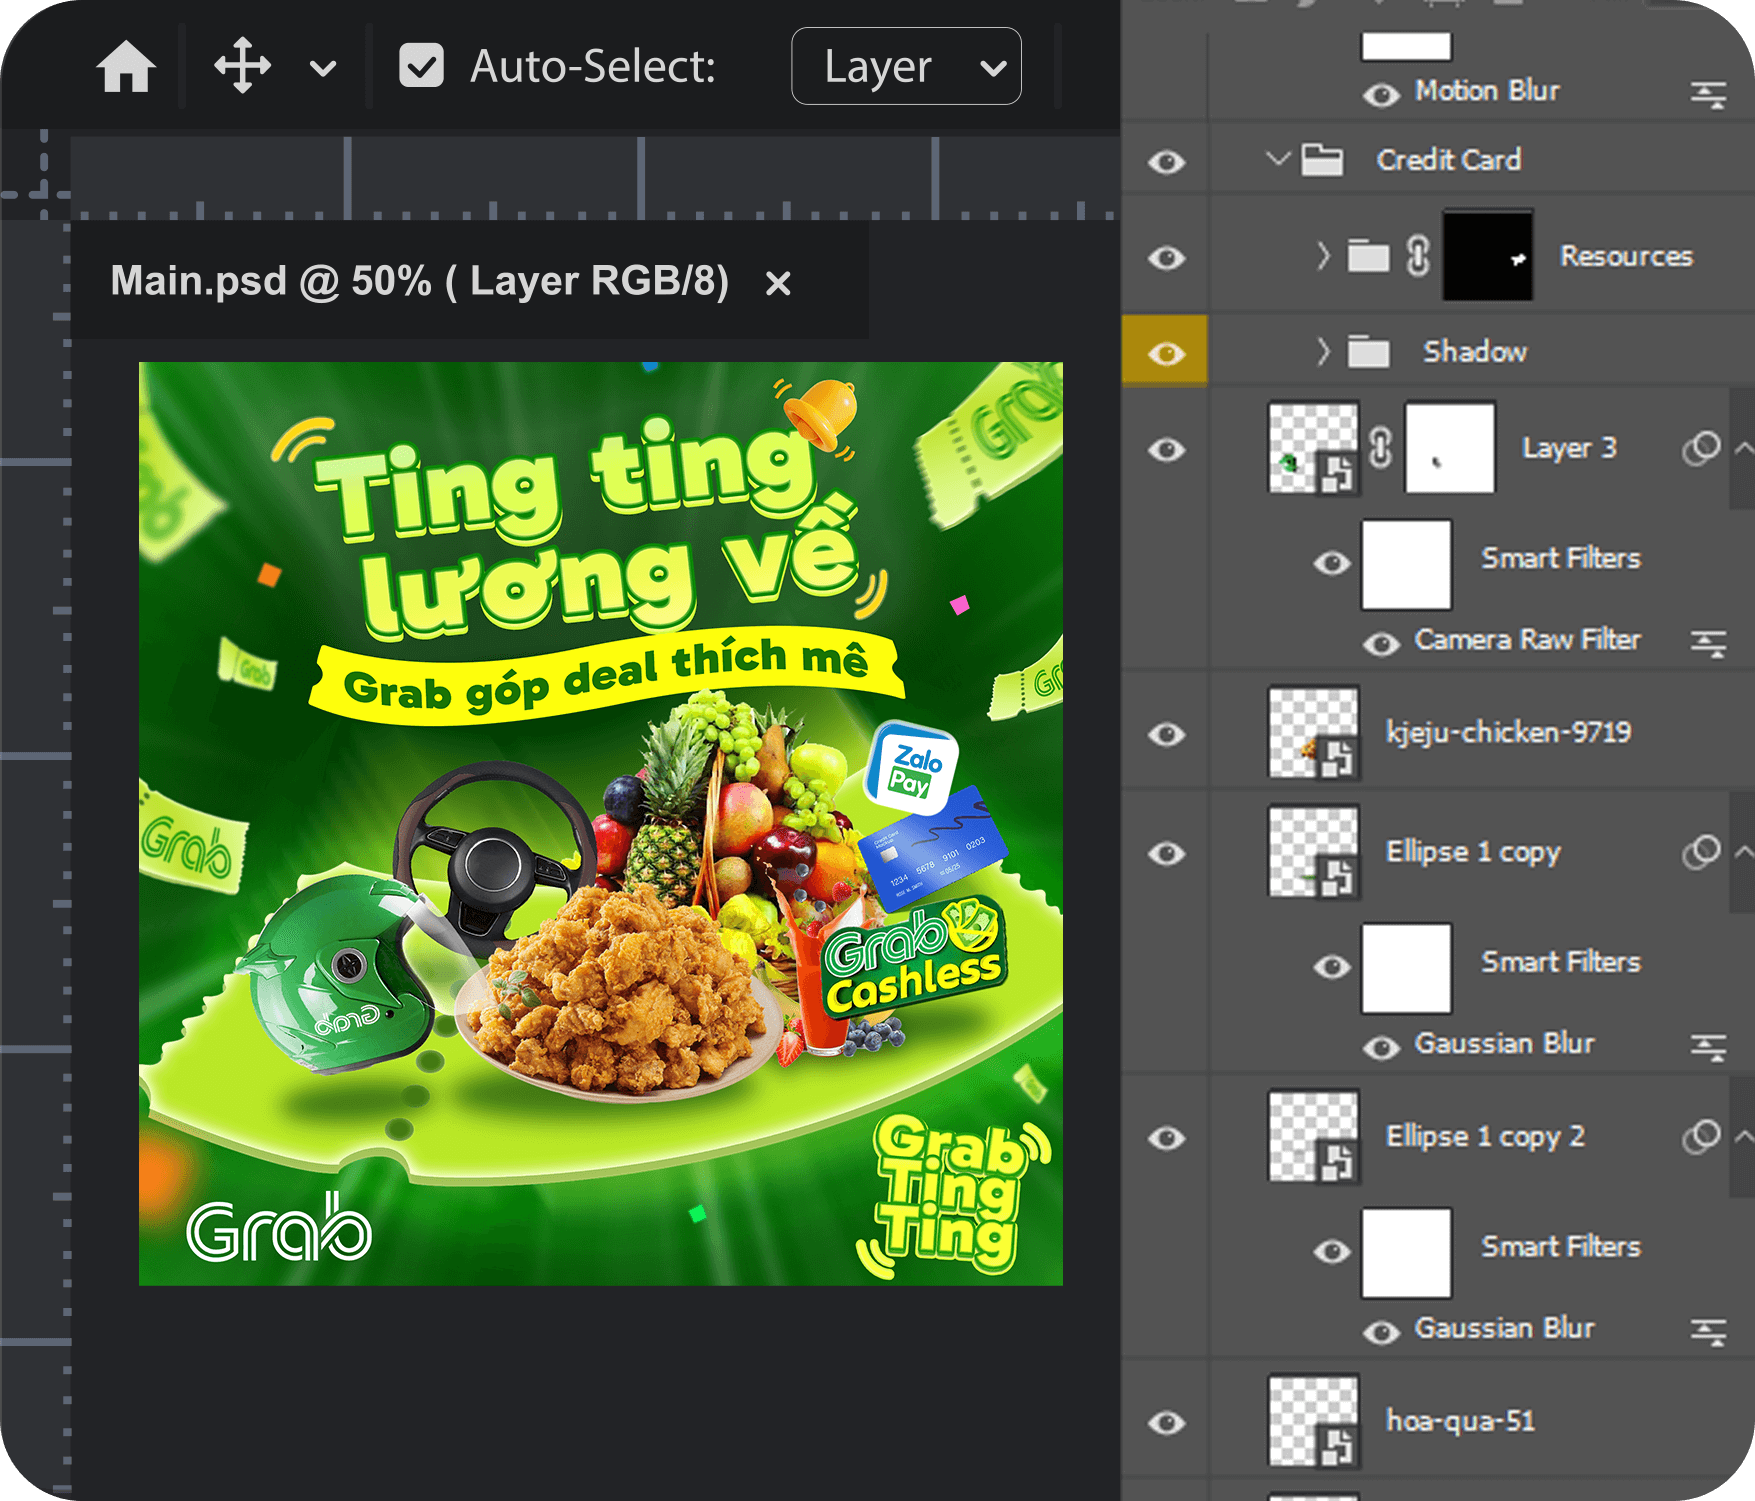Image resolution: width=1755 pixels, height=1501 pixels.
Task: Select the Layer 3 layer name
Action: coord(1568,447)
